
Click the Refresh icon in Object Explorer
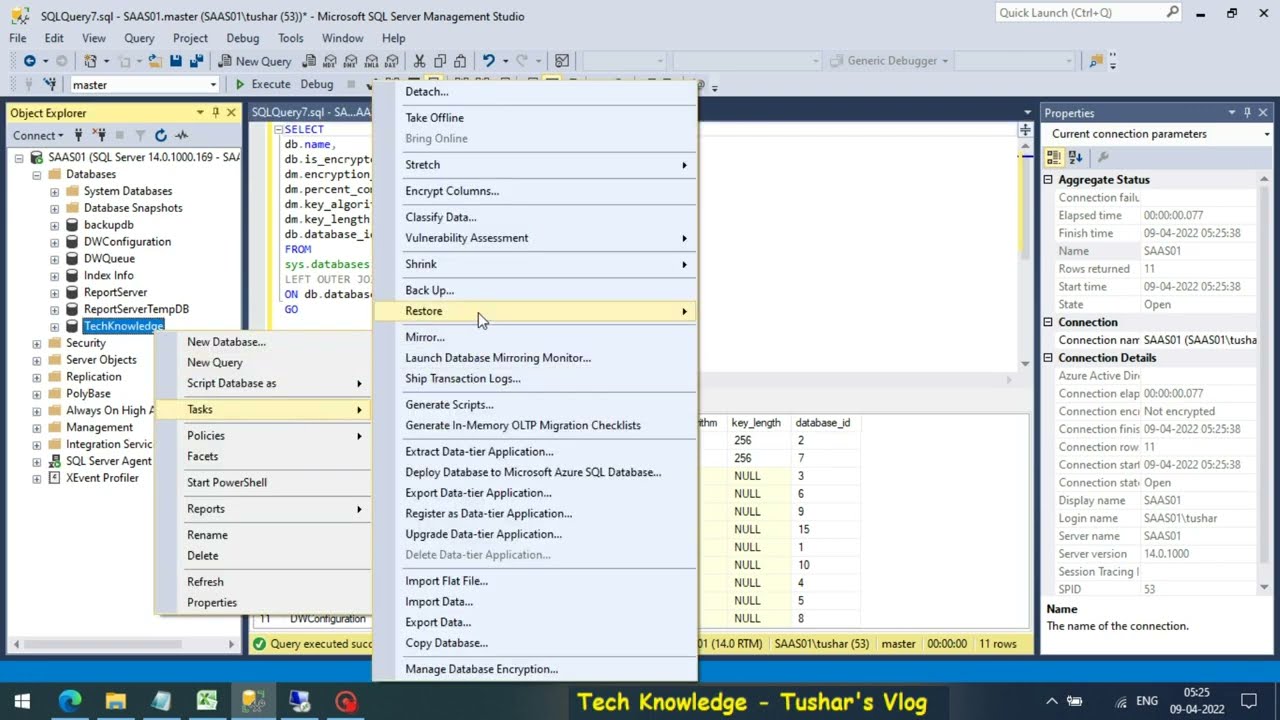tap(161, 135)
